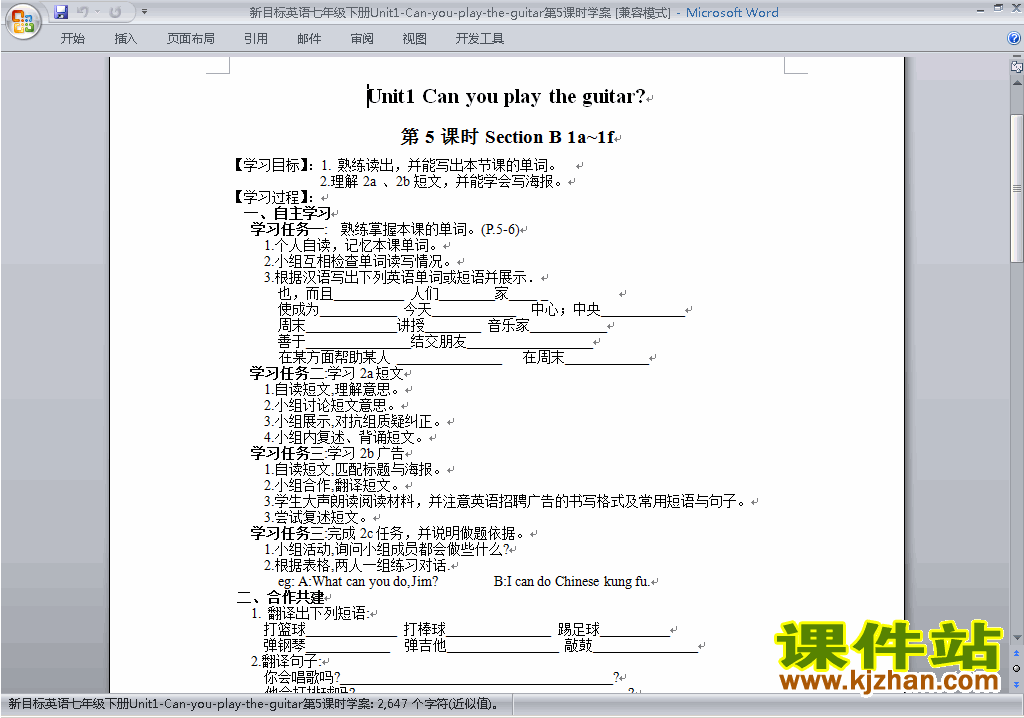Click the line '3.尝试复述短文。'
Screen dimensions: 1024x718
(315, 517)
